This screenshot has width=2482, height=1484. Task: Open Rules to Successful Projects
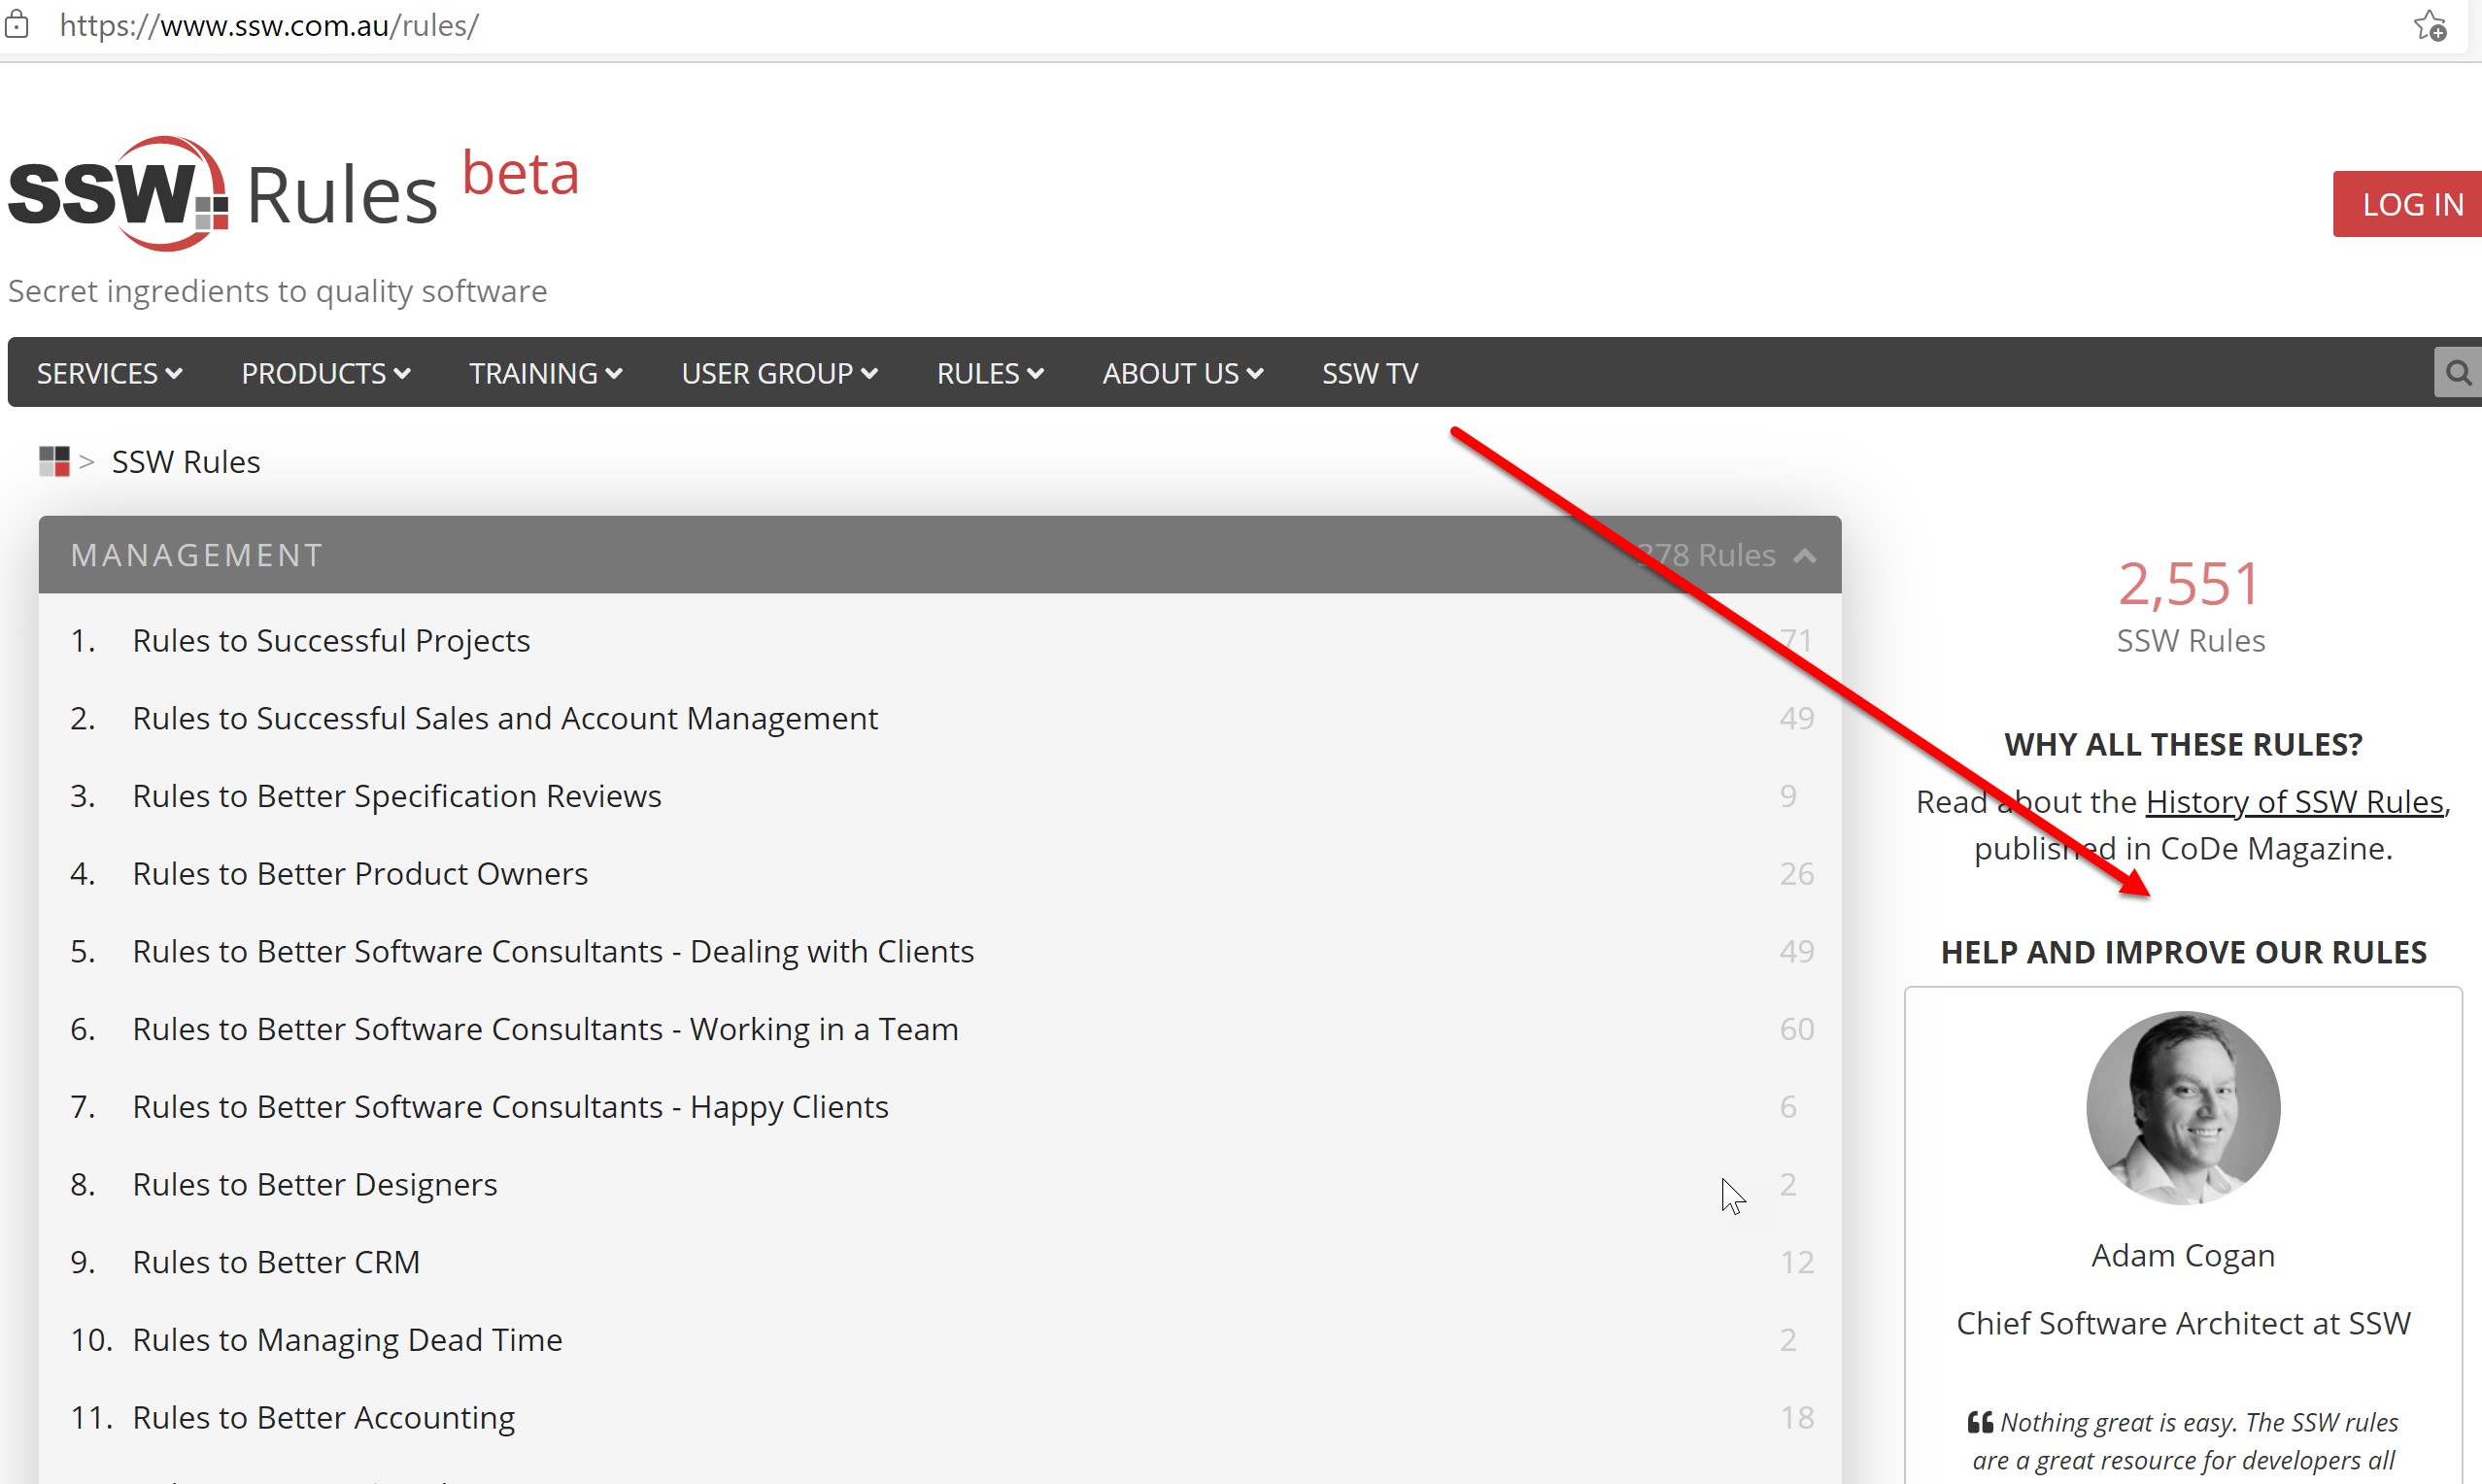[x=331, y=640]
